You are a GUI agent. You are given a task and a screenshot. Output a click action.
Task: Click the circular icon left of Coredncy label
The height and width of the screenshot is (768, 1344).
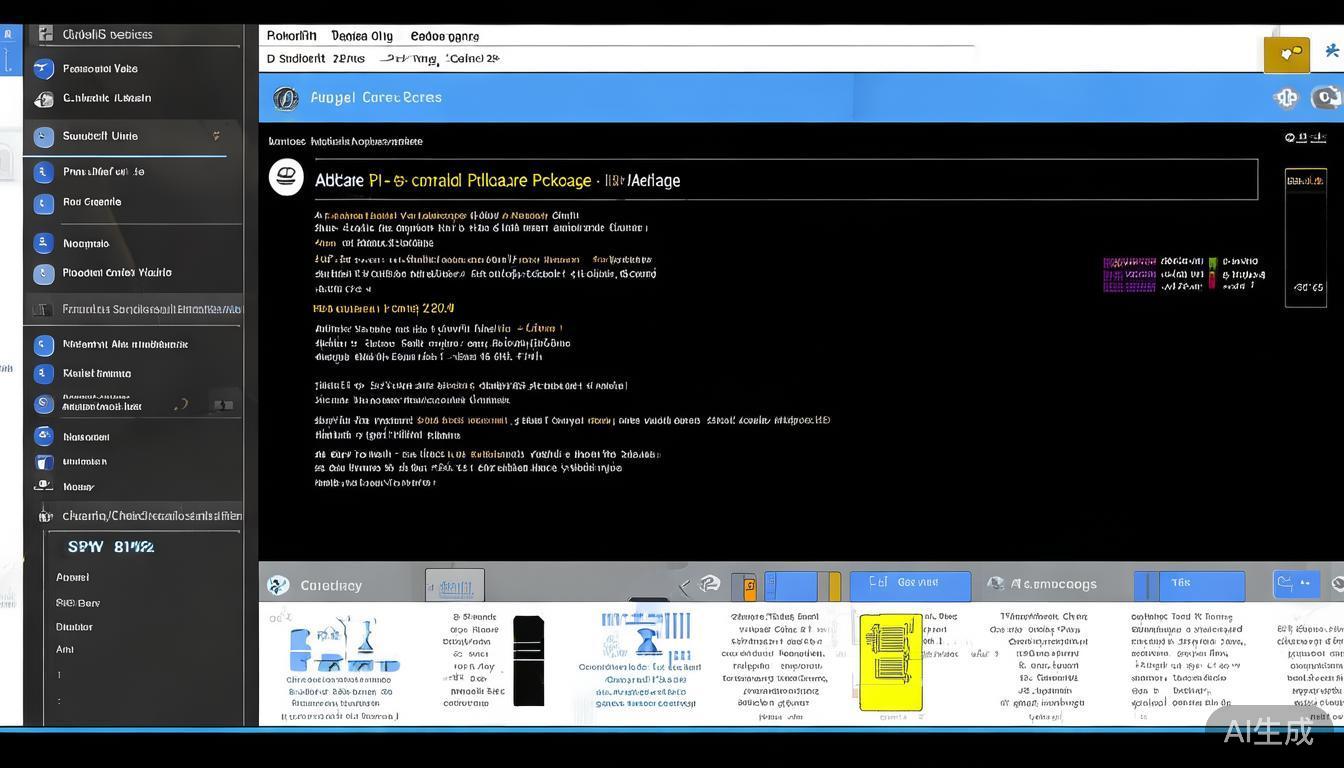[x=279, y=585]
